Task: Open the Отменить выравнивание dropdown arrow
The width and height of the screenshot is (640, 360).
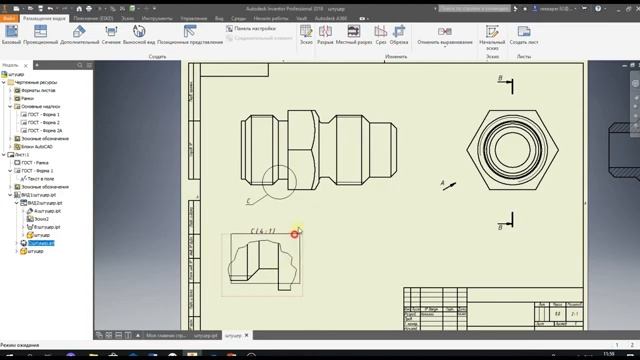Action: pos(445,47)
